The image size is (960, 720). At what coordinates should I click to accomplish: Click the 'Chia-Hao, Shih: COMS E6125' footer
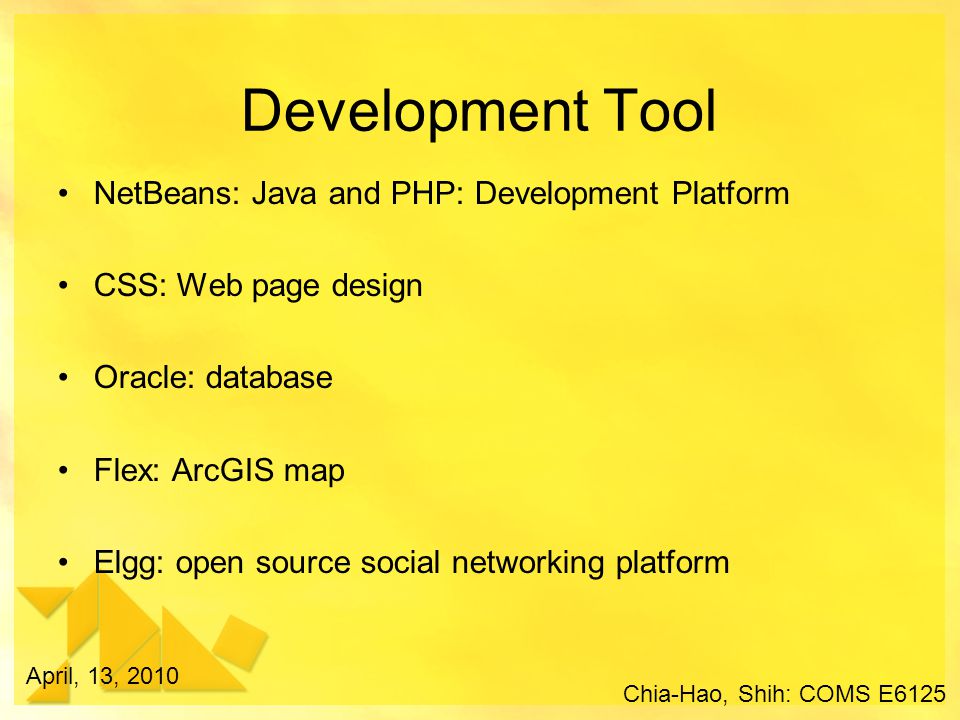pyautogui.click(x=784, y=694)
